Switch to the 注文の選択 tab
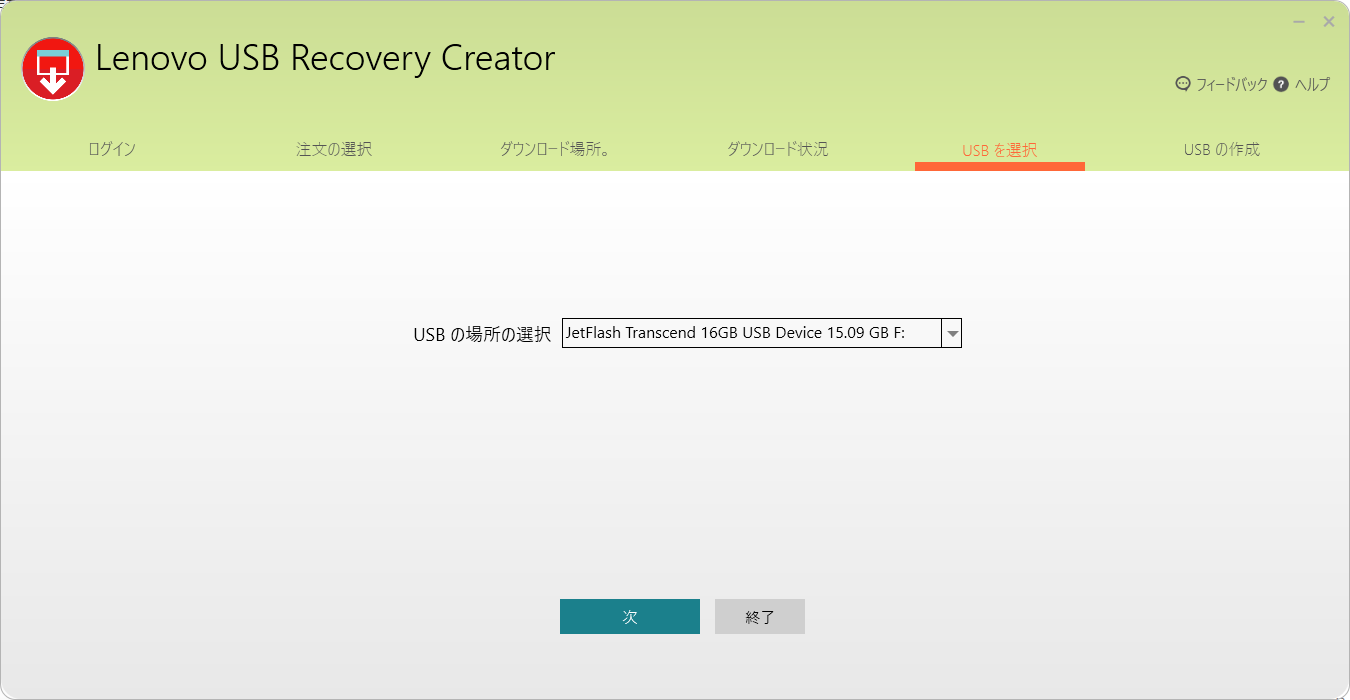This screenshot has width=1350, height=700. [x=334, y=150]
